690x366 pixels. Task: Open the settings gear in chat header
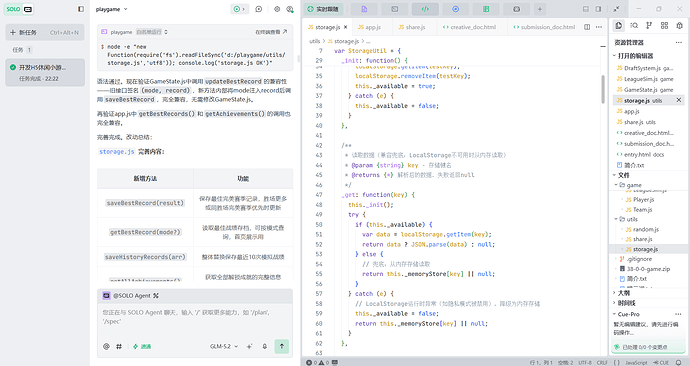tap(277, 9)
